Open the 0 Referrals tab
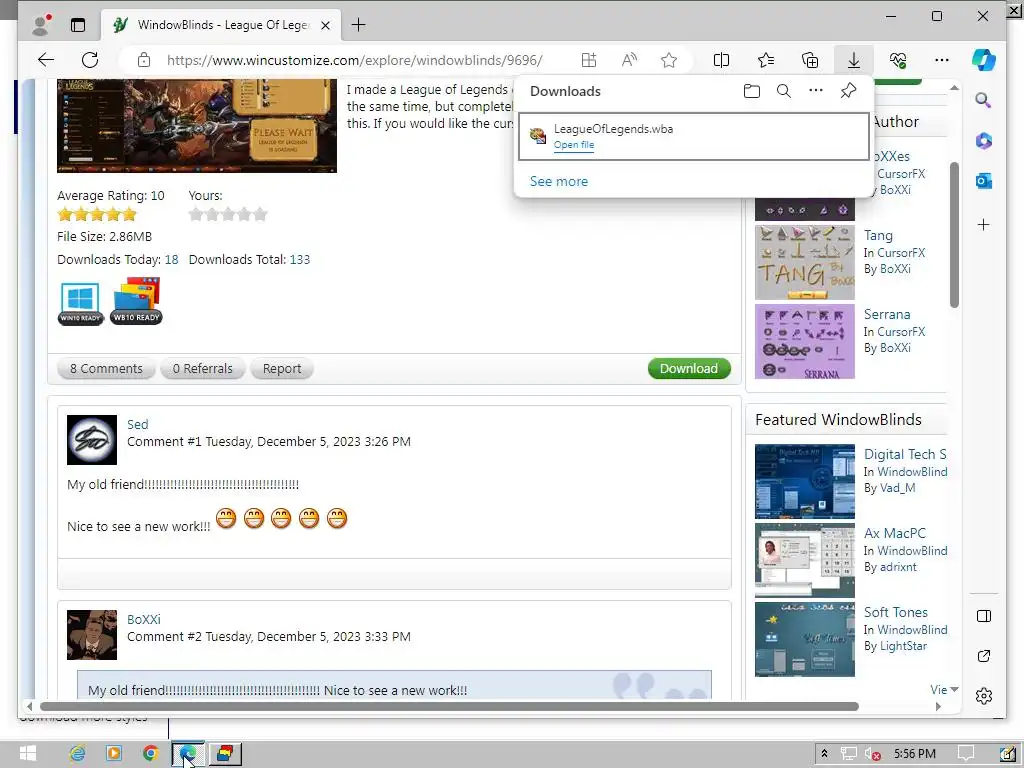This screenshot has width=1024, height=768. tap(202, 368)
